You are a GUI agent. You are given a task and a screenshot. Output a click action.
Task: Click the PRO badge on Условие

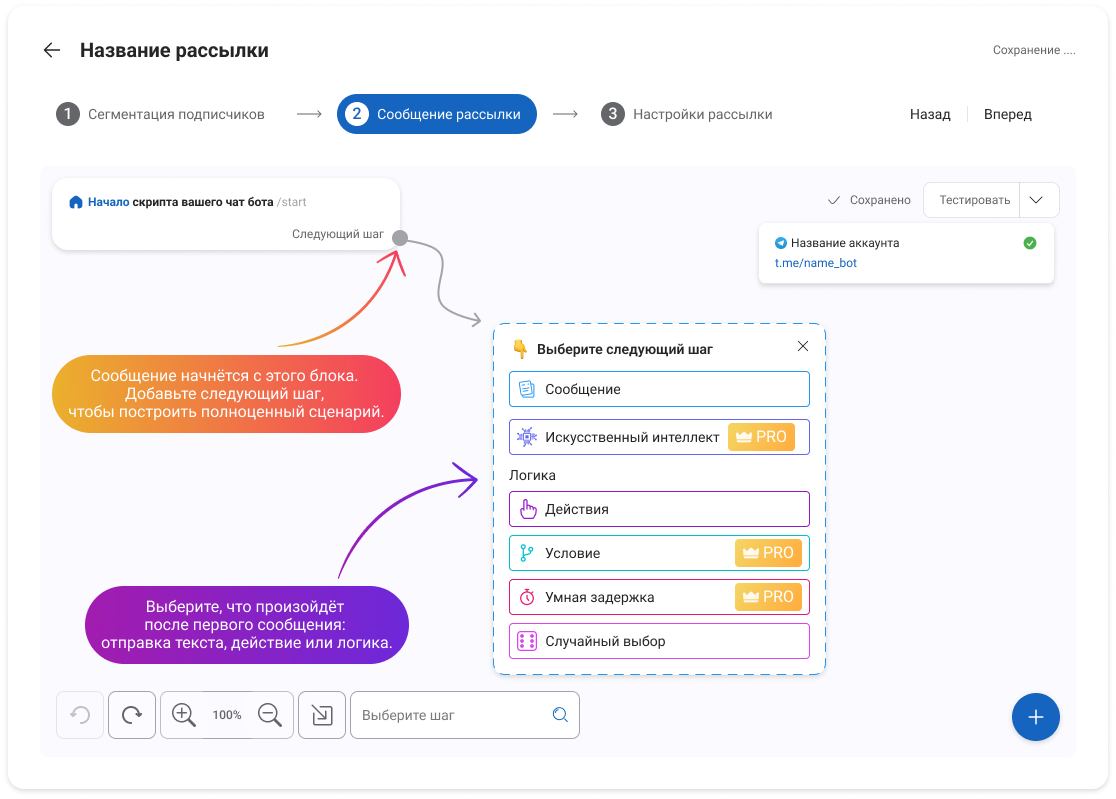pos(768,553)
